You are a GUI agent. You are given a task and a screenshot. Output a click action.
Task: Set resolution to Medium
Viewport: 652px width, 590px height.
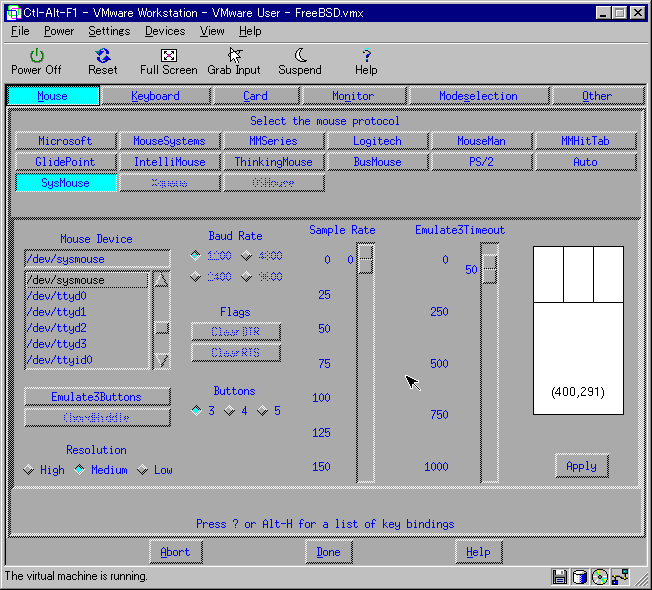(79, 469)
